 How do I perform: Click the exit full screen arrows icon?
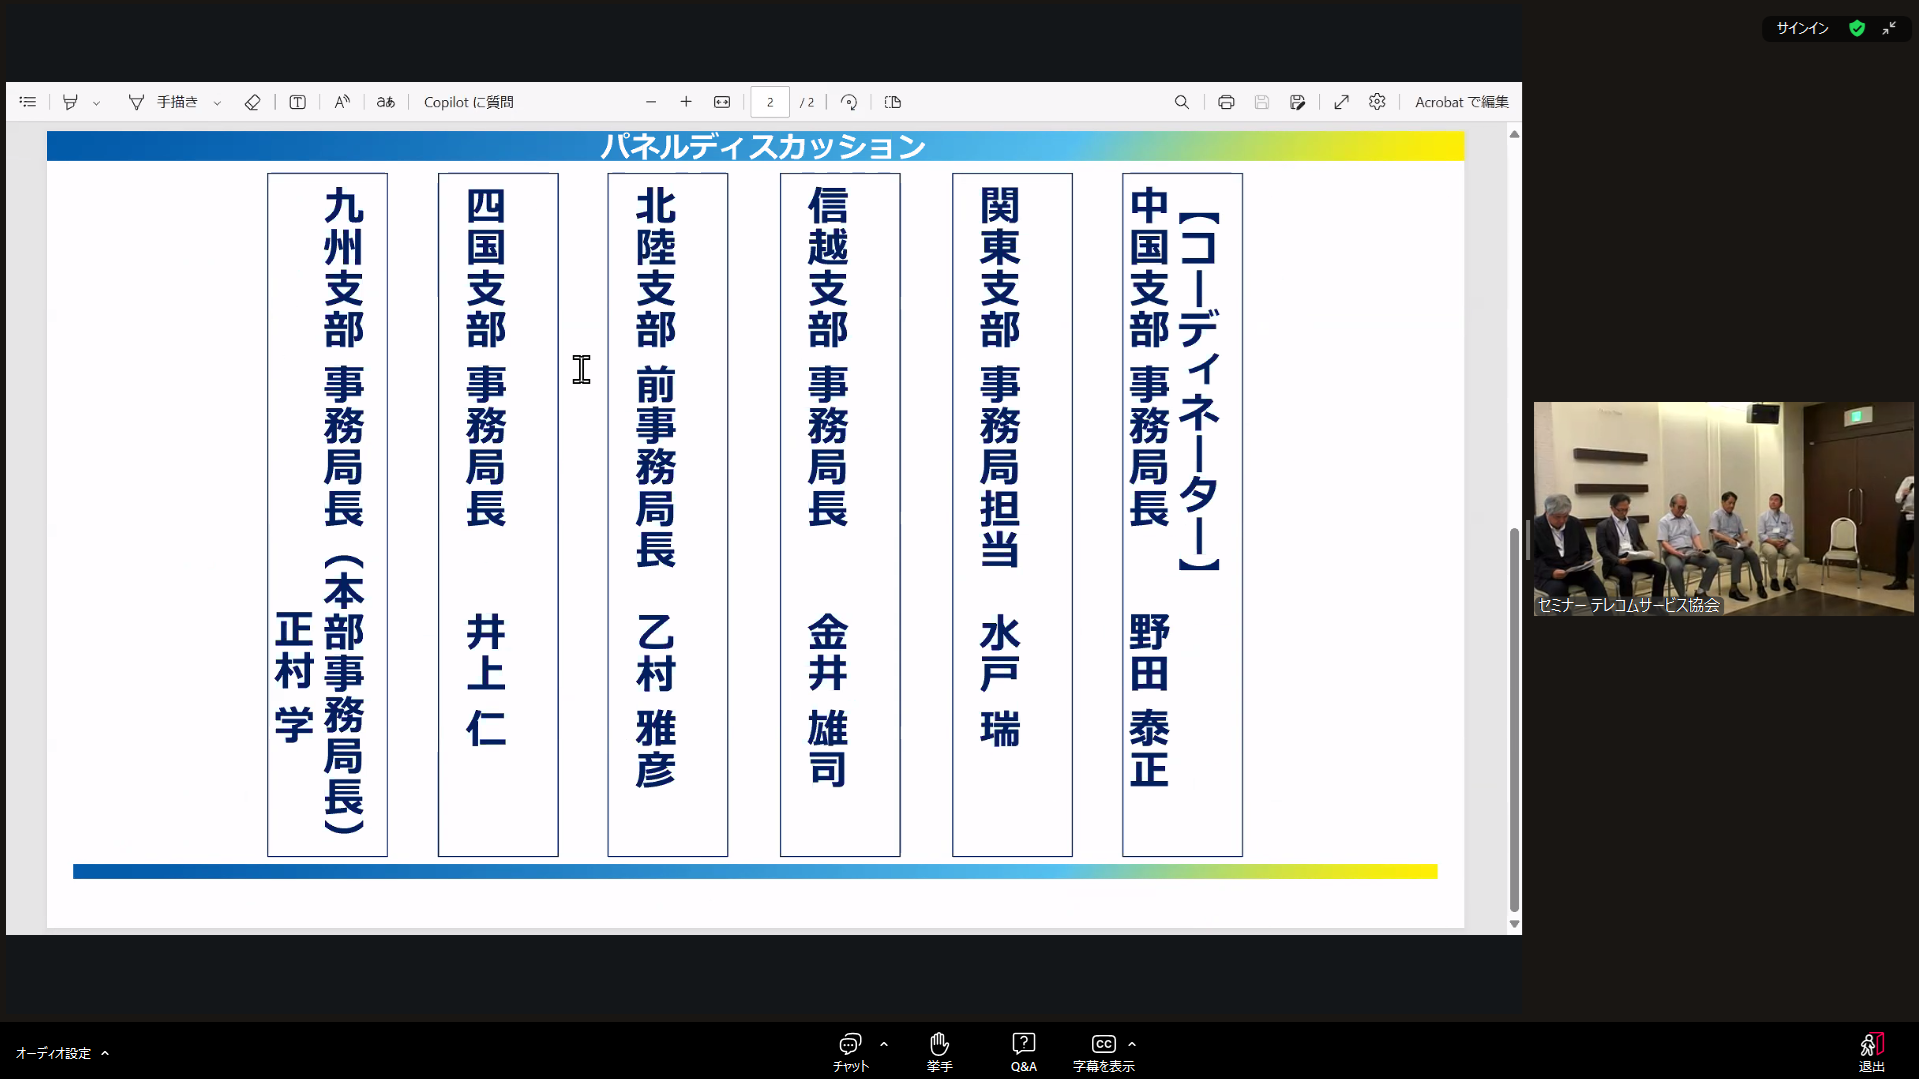[1889, 28]
